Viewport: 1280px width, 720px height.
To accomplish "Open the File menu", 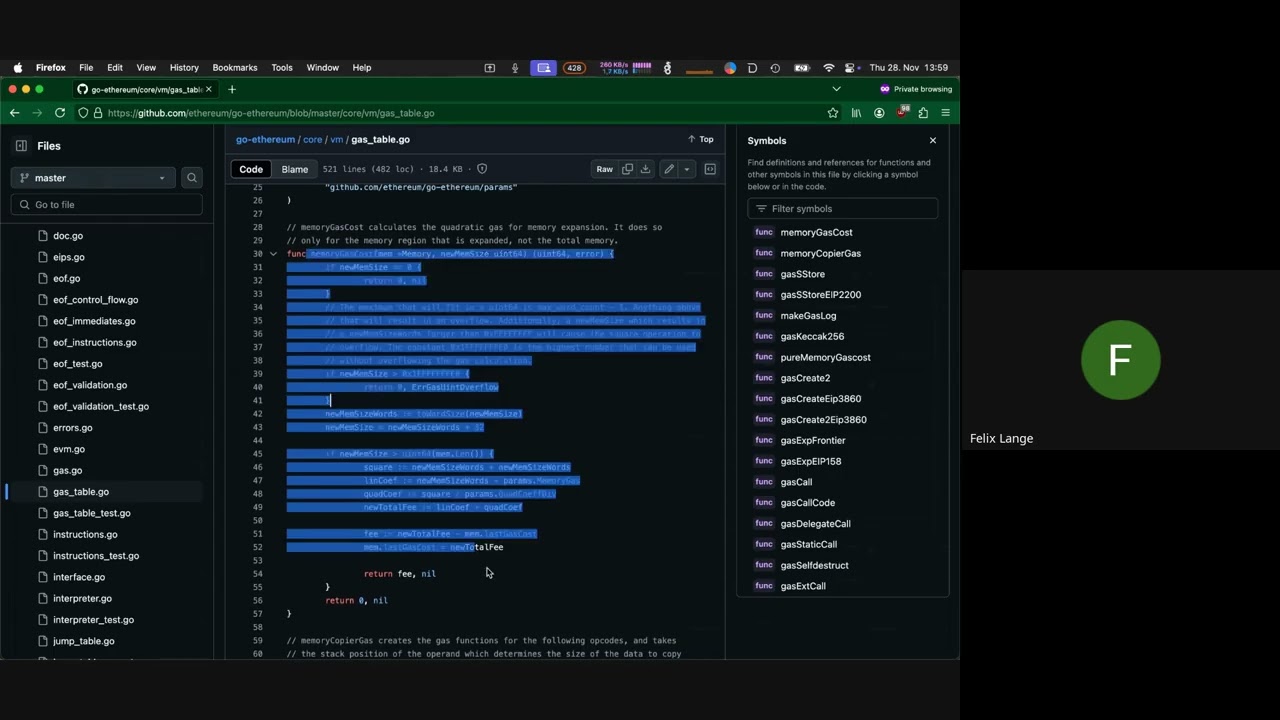I will click(x=86, y=68).
